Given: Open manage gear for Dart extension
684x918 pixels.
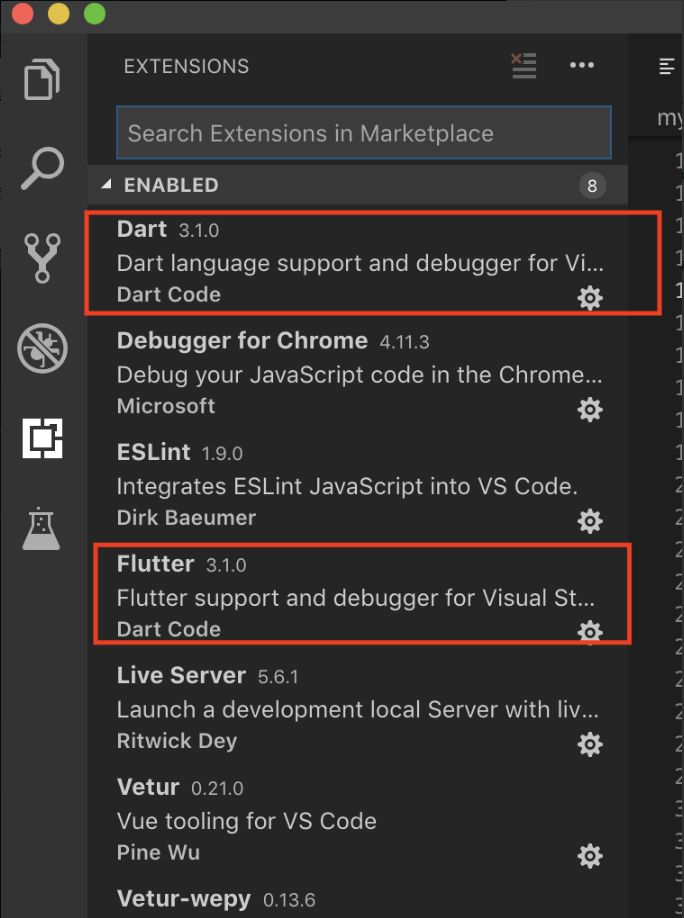Looking at the screenshot, I should 590,297.
